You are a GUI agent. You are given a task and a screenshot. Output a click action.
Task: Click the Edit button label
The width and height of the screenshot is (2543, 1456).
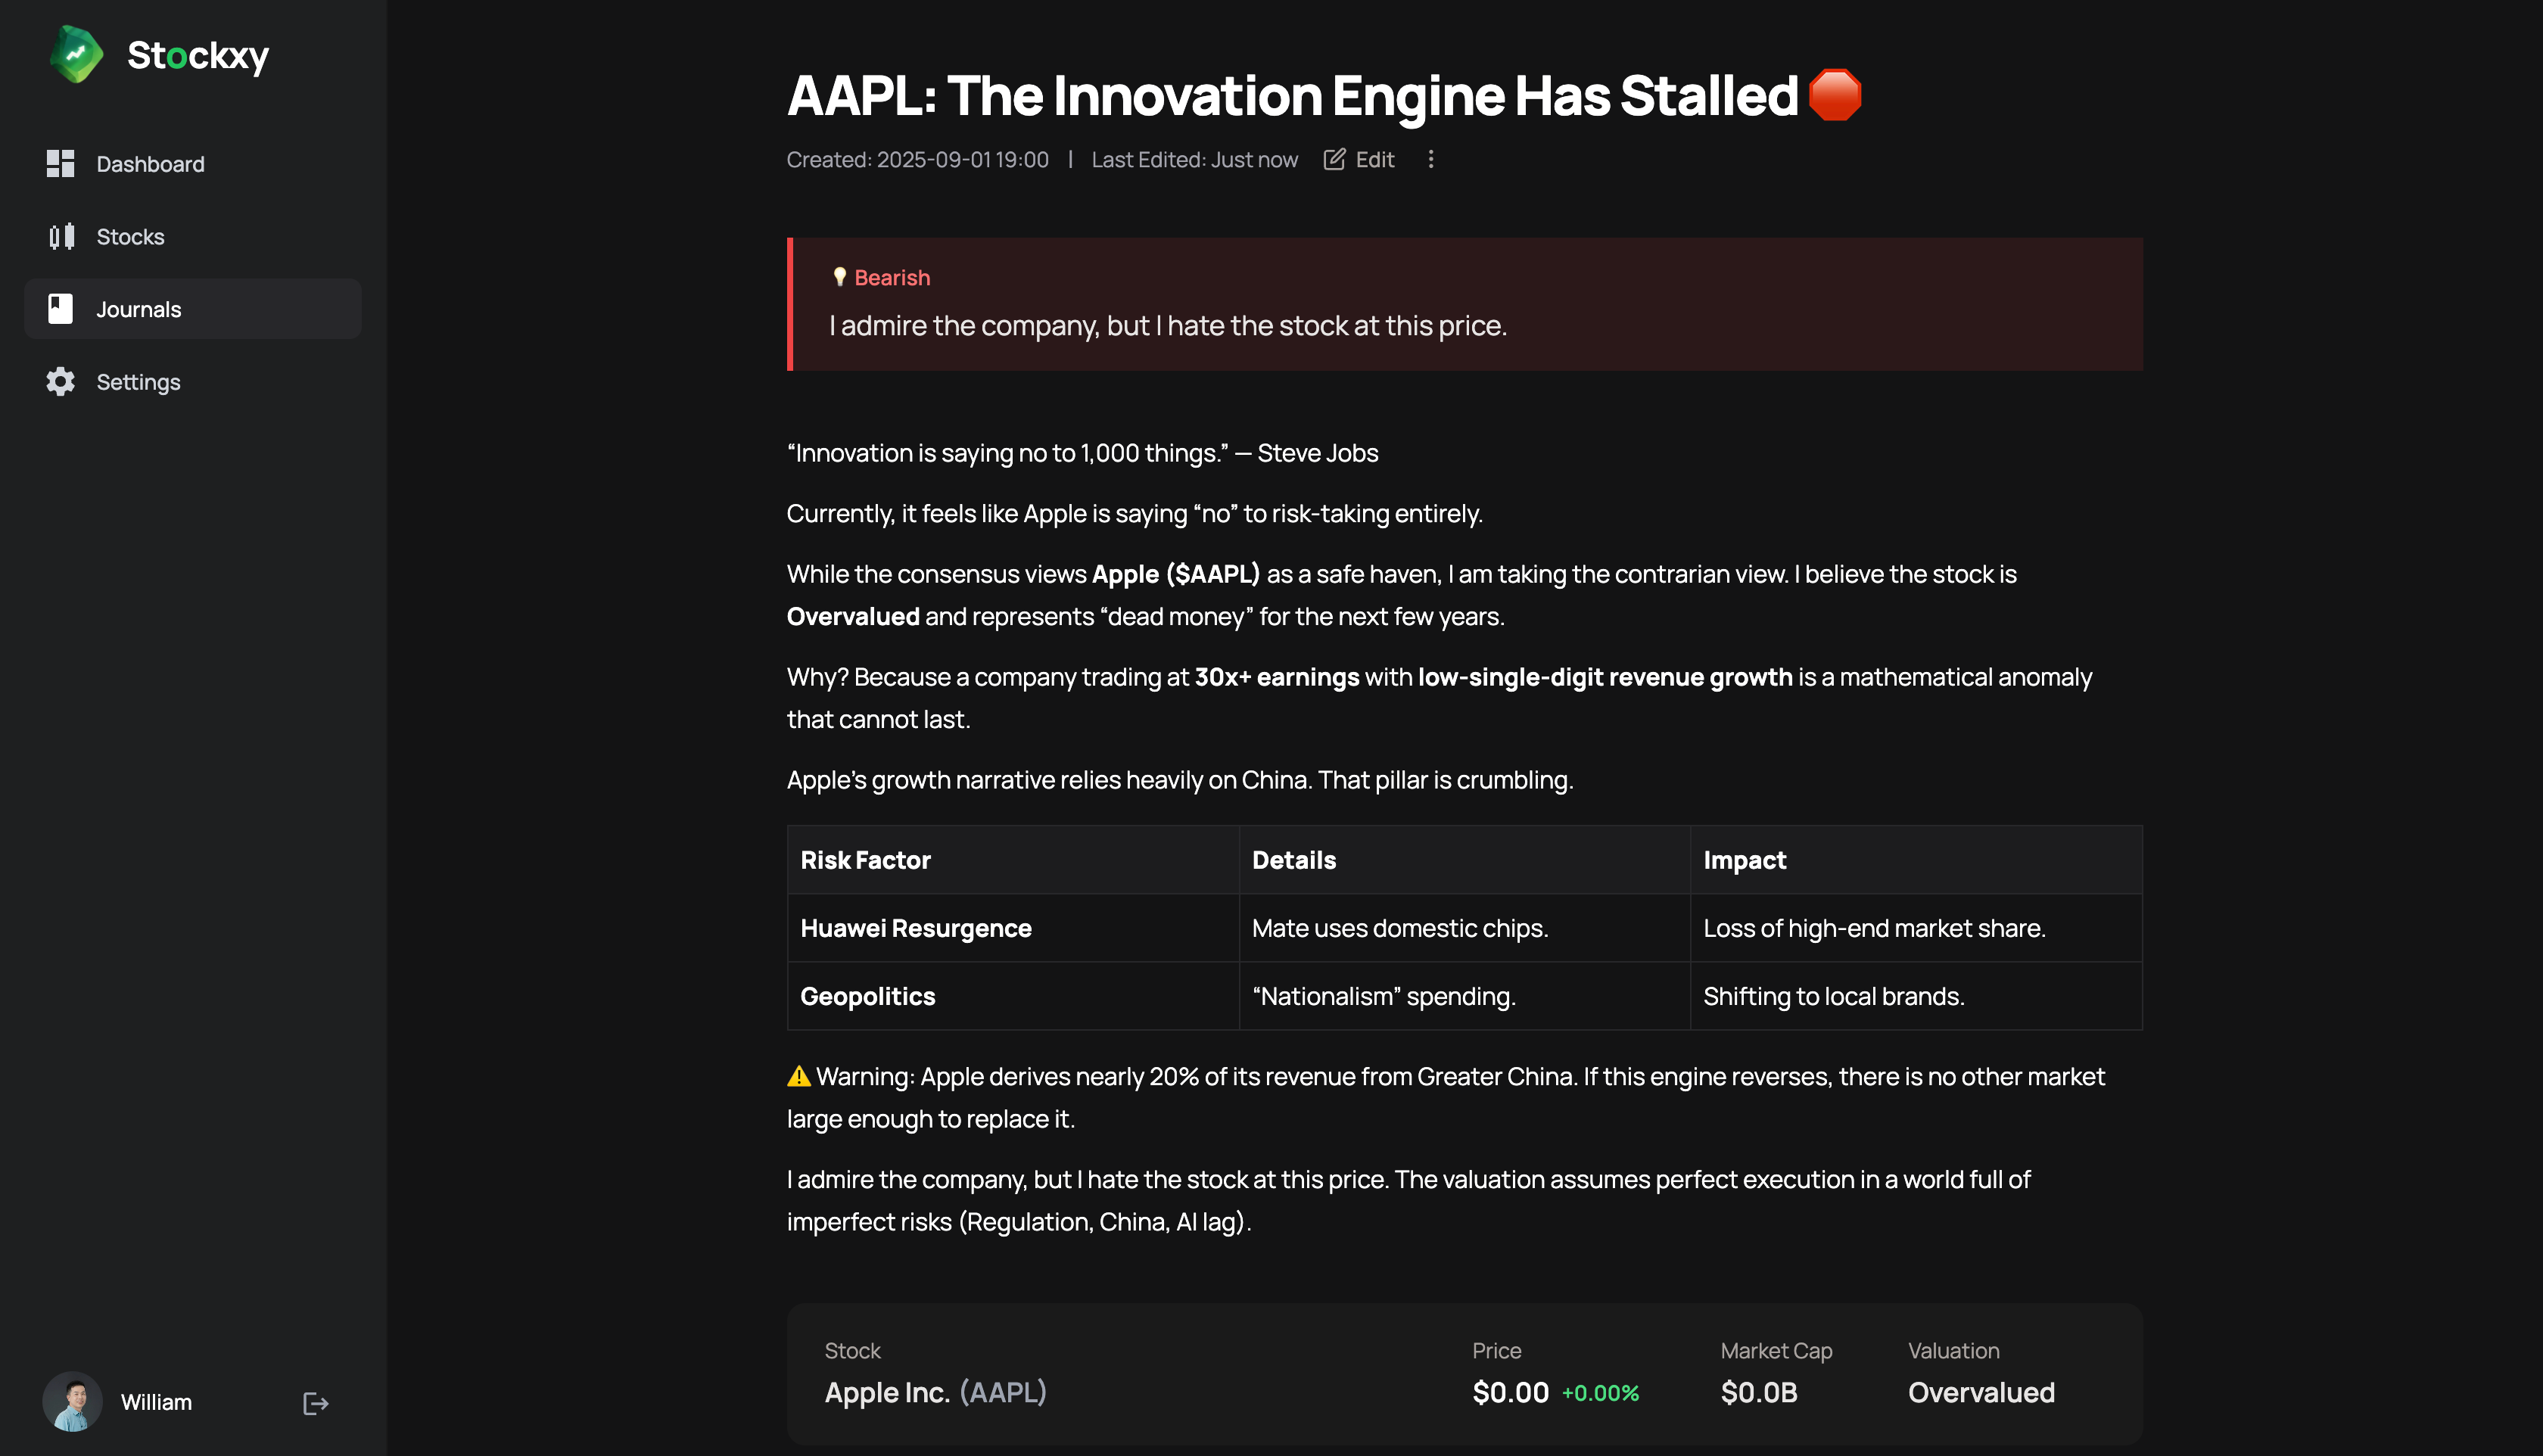coord(1375,160)
